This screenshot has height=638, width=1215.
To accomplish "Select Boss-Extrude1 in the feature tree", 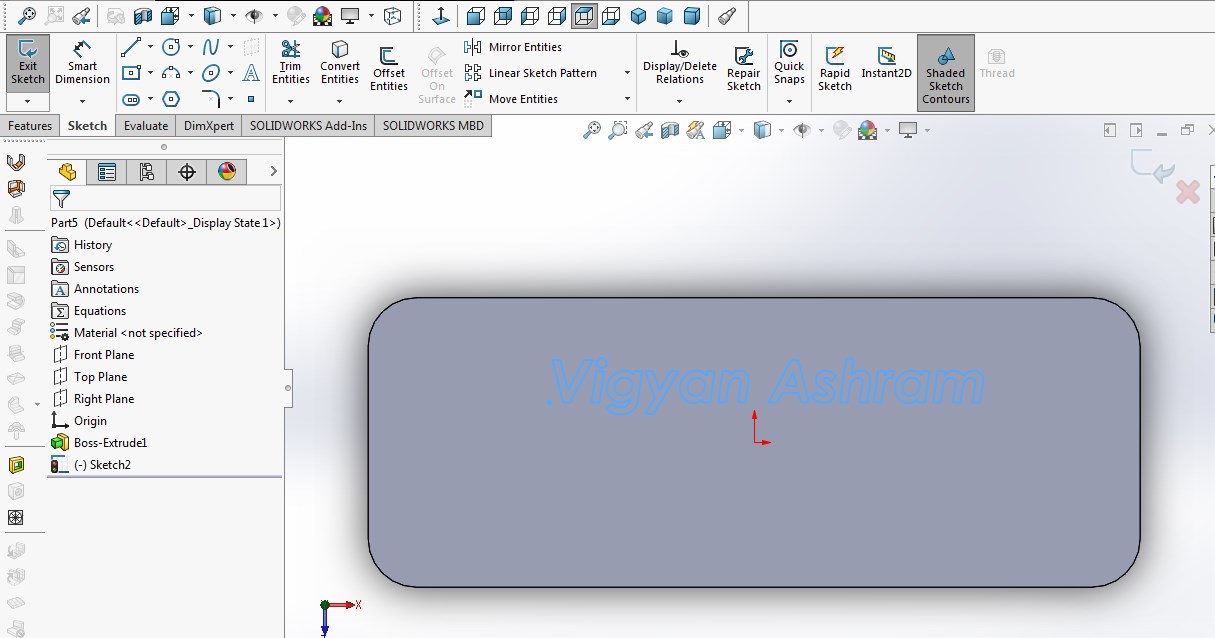I will (98, 443).
